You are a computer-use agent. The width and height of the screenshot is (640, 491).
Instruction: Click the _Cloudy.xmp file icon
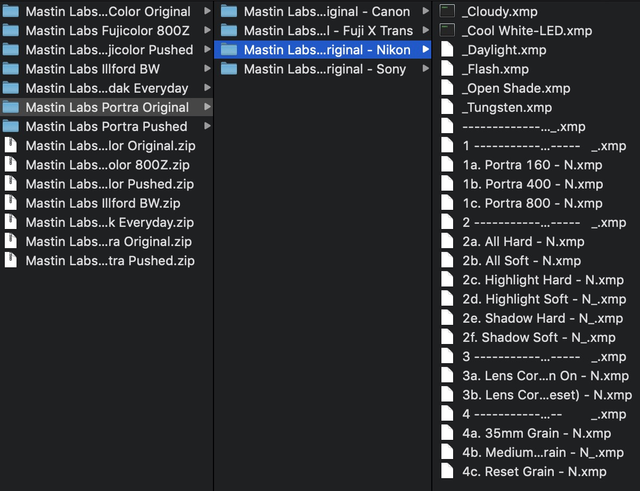pyautogui.click(x=448, y=12)
